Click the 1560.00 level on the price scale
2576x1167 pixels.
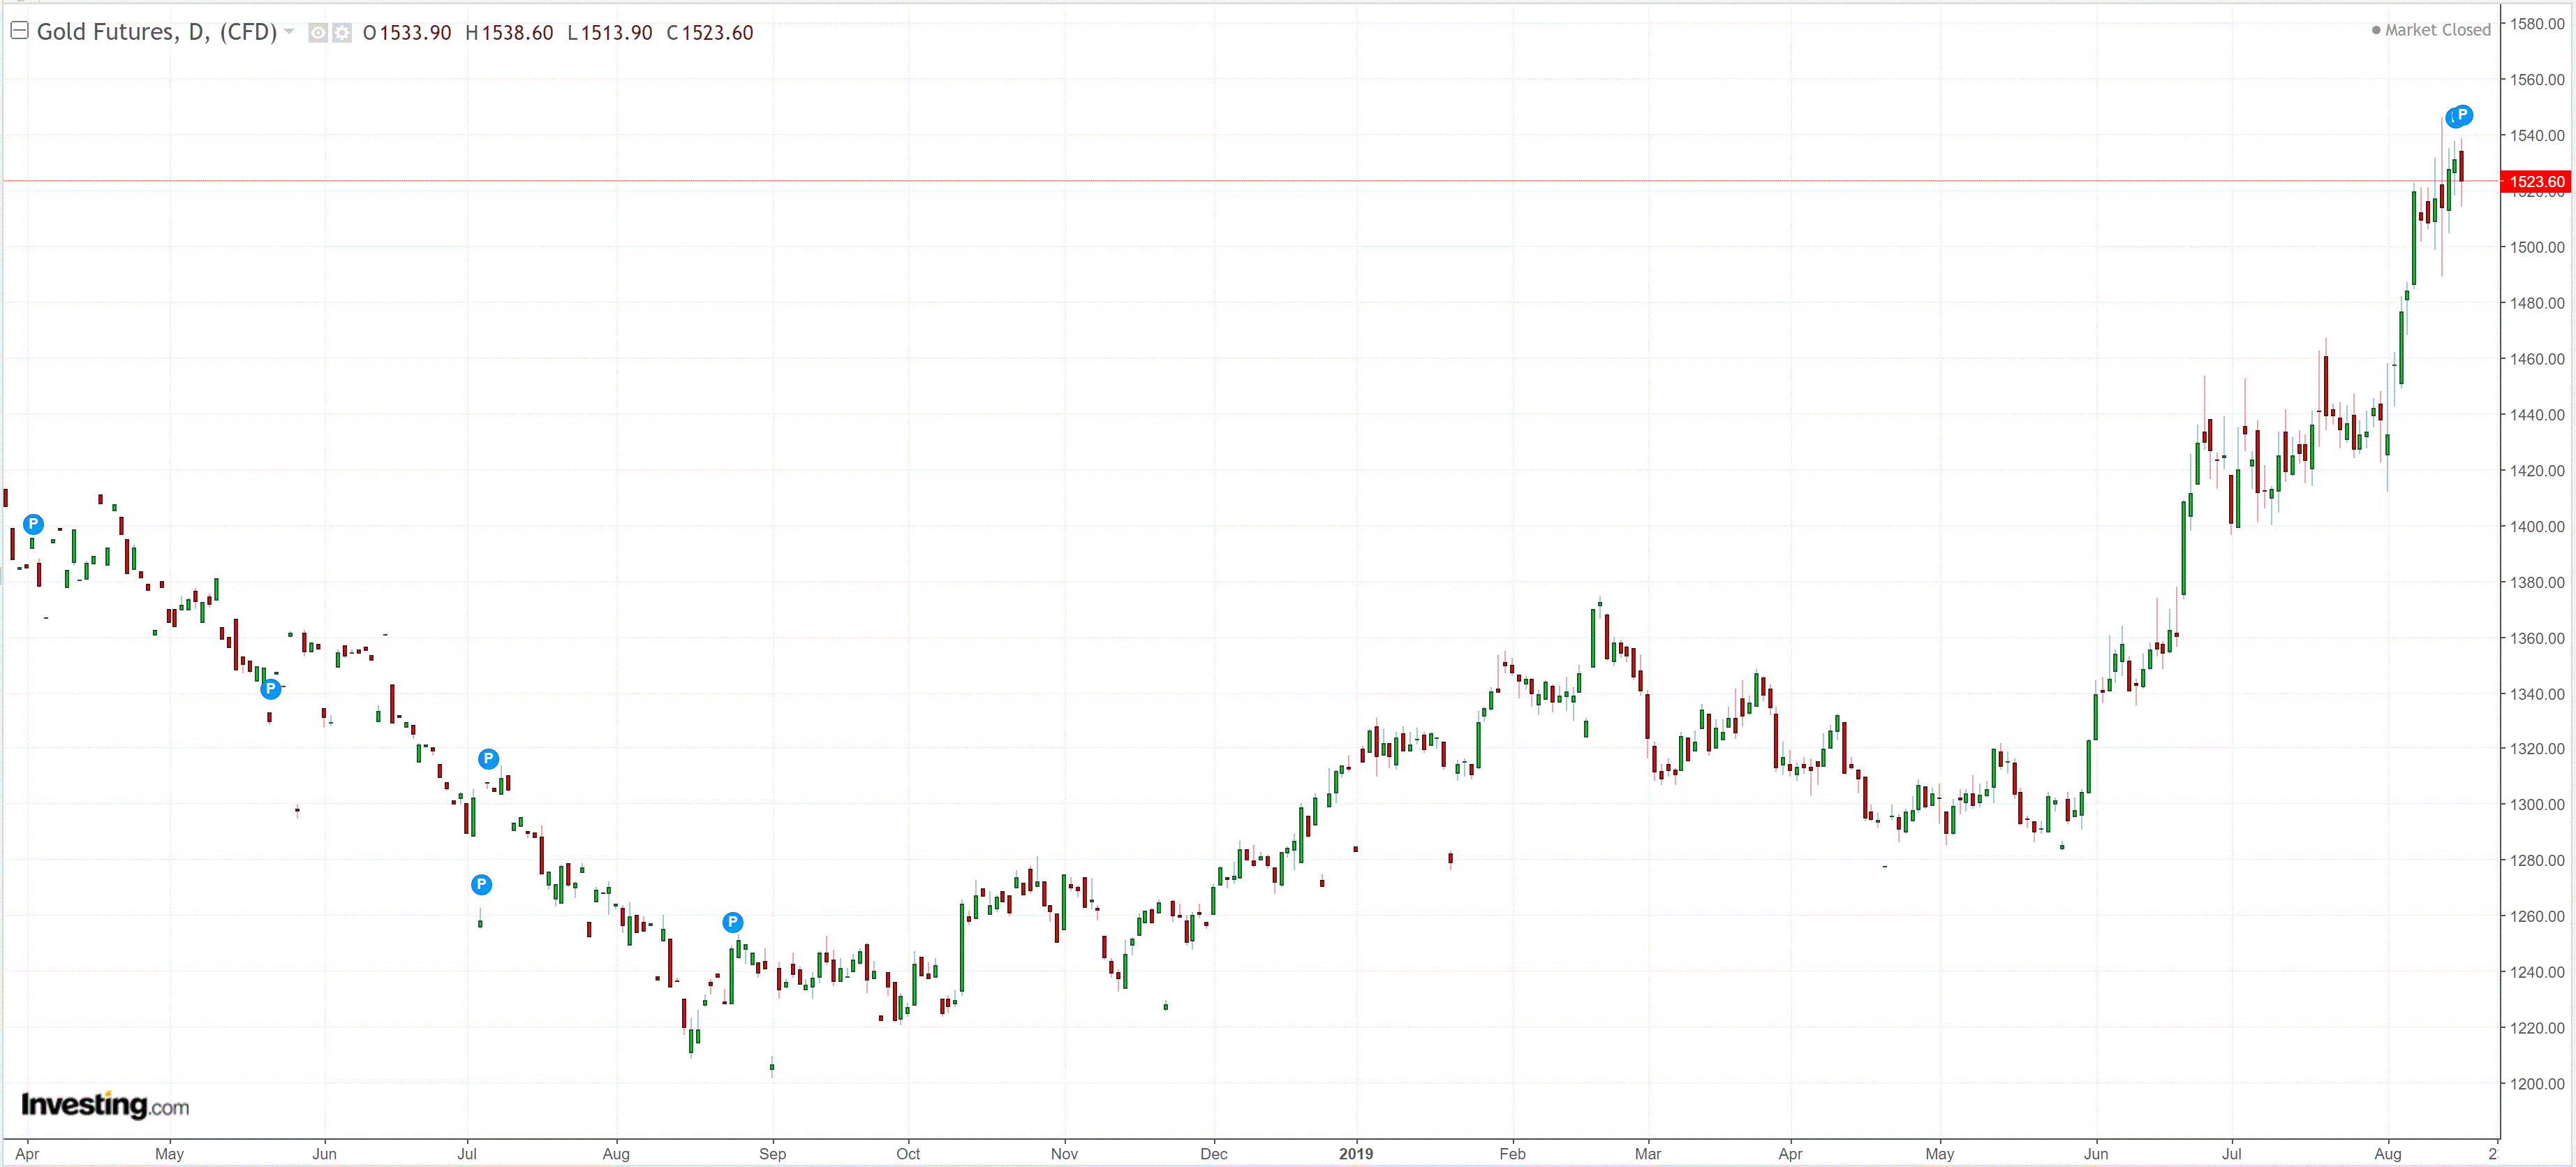(x=2537, y=80)
